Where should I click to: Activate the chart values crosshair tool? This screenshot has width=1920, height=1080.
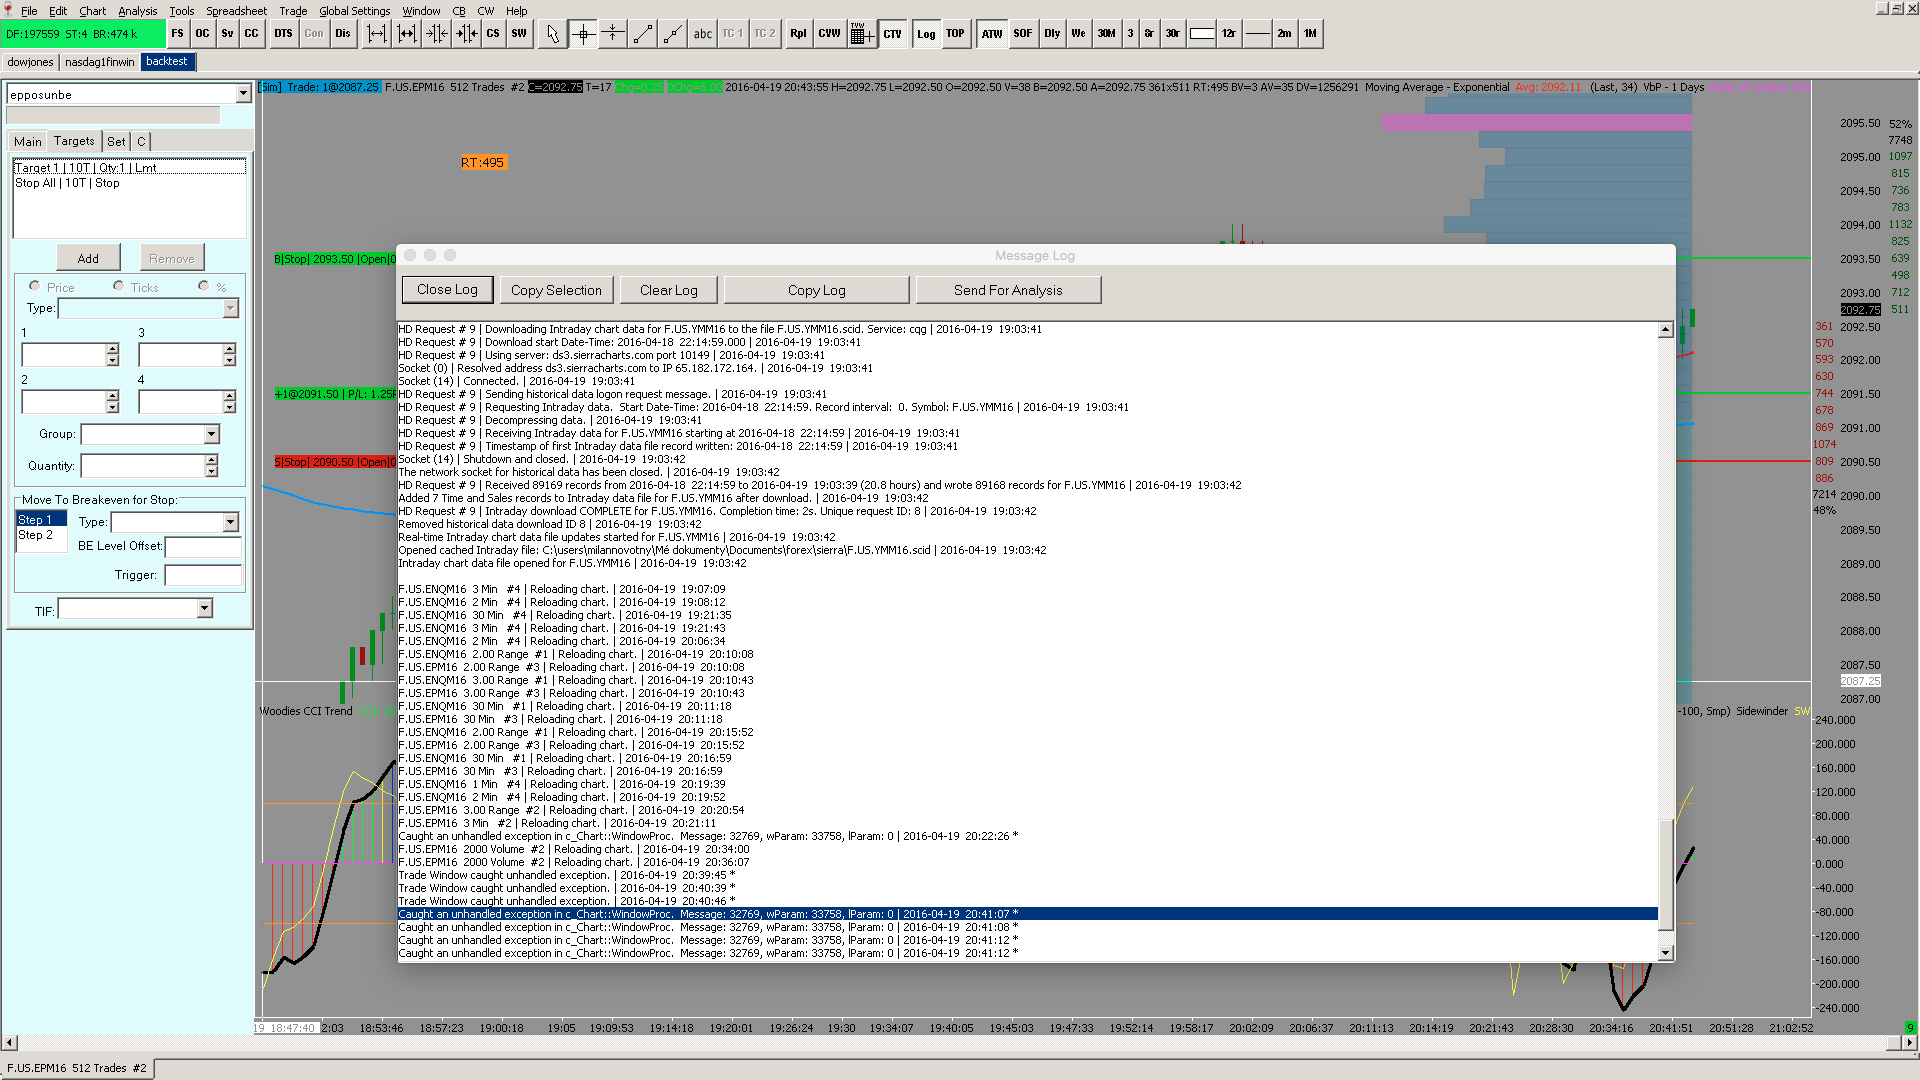point(583,34)
